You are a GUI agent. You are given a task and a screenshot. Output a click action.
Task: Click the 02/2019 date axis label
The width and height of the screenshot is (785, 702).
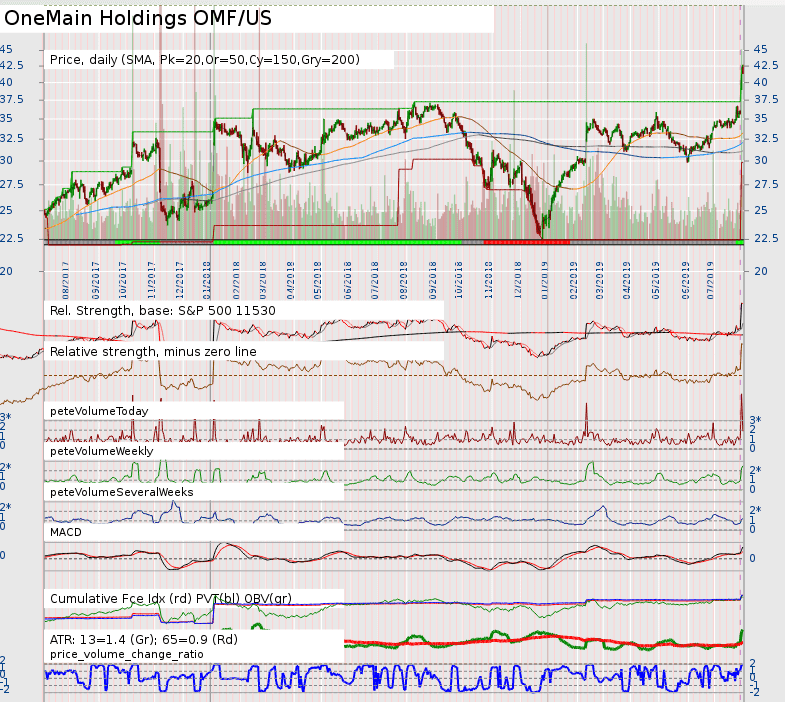(x=574, y=280)
